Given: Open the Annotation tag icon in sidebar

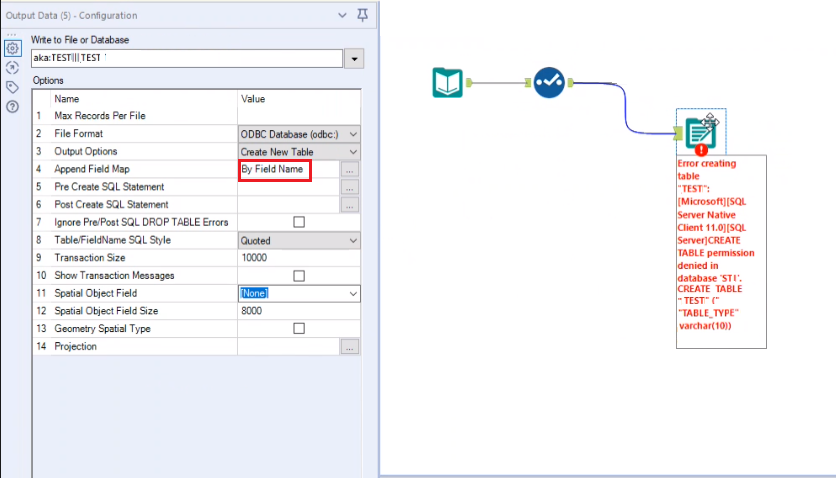Looking at the screenshot, I should pyautogui.click(x=12, y=87).
